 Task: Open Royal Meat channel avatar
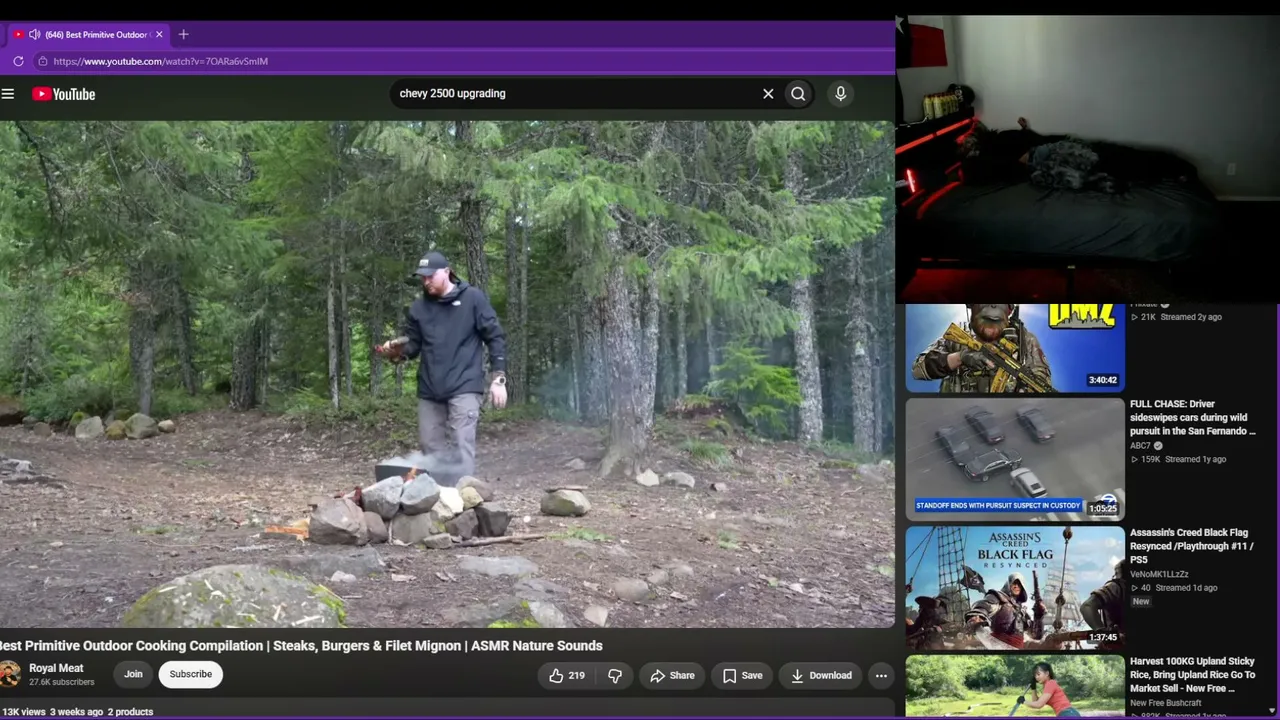[10, 674]
